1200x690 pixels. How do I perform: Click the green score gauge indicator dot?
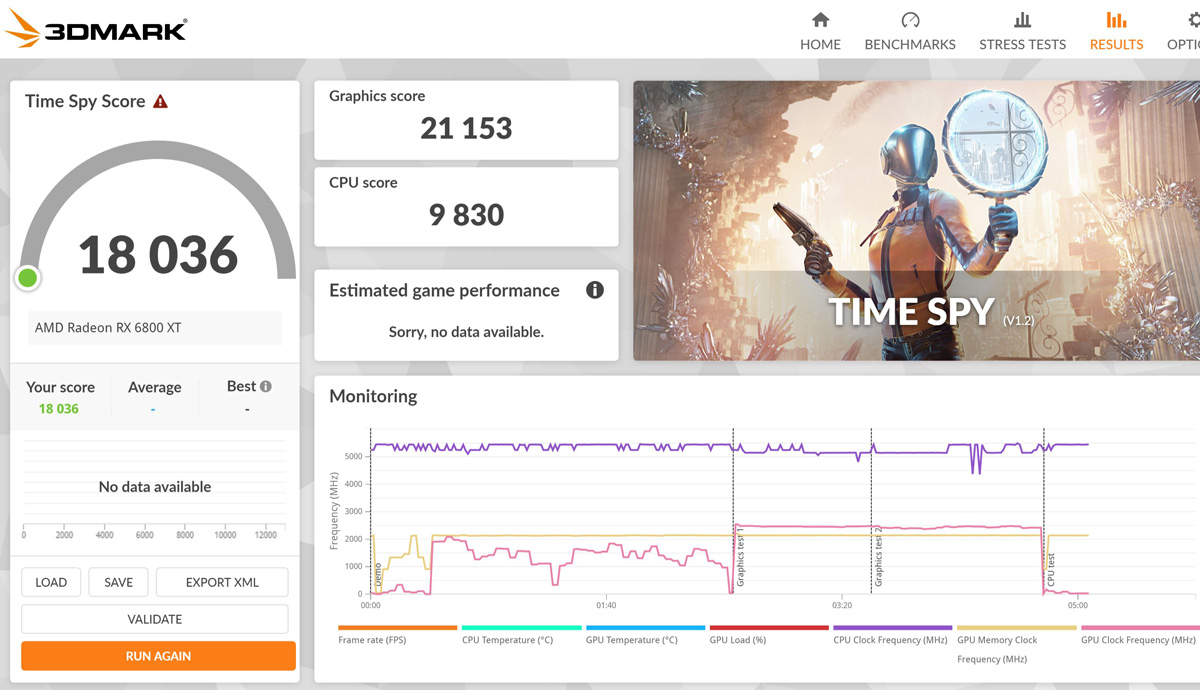28,278
